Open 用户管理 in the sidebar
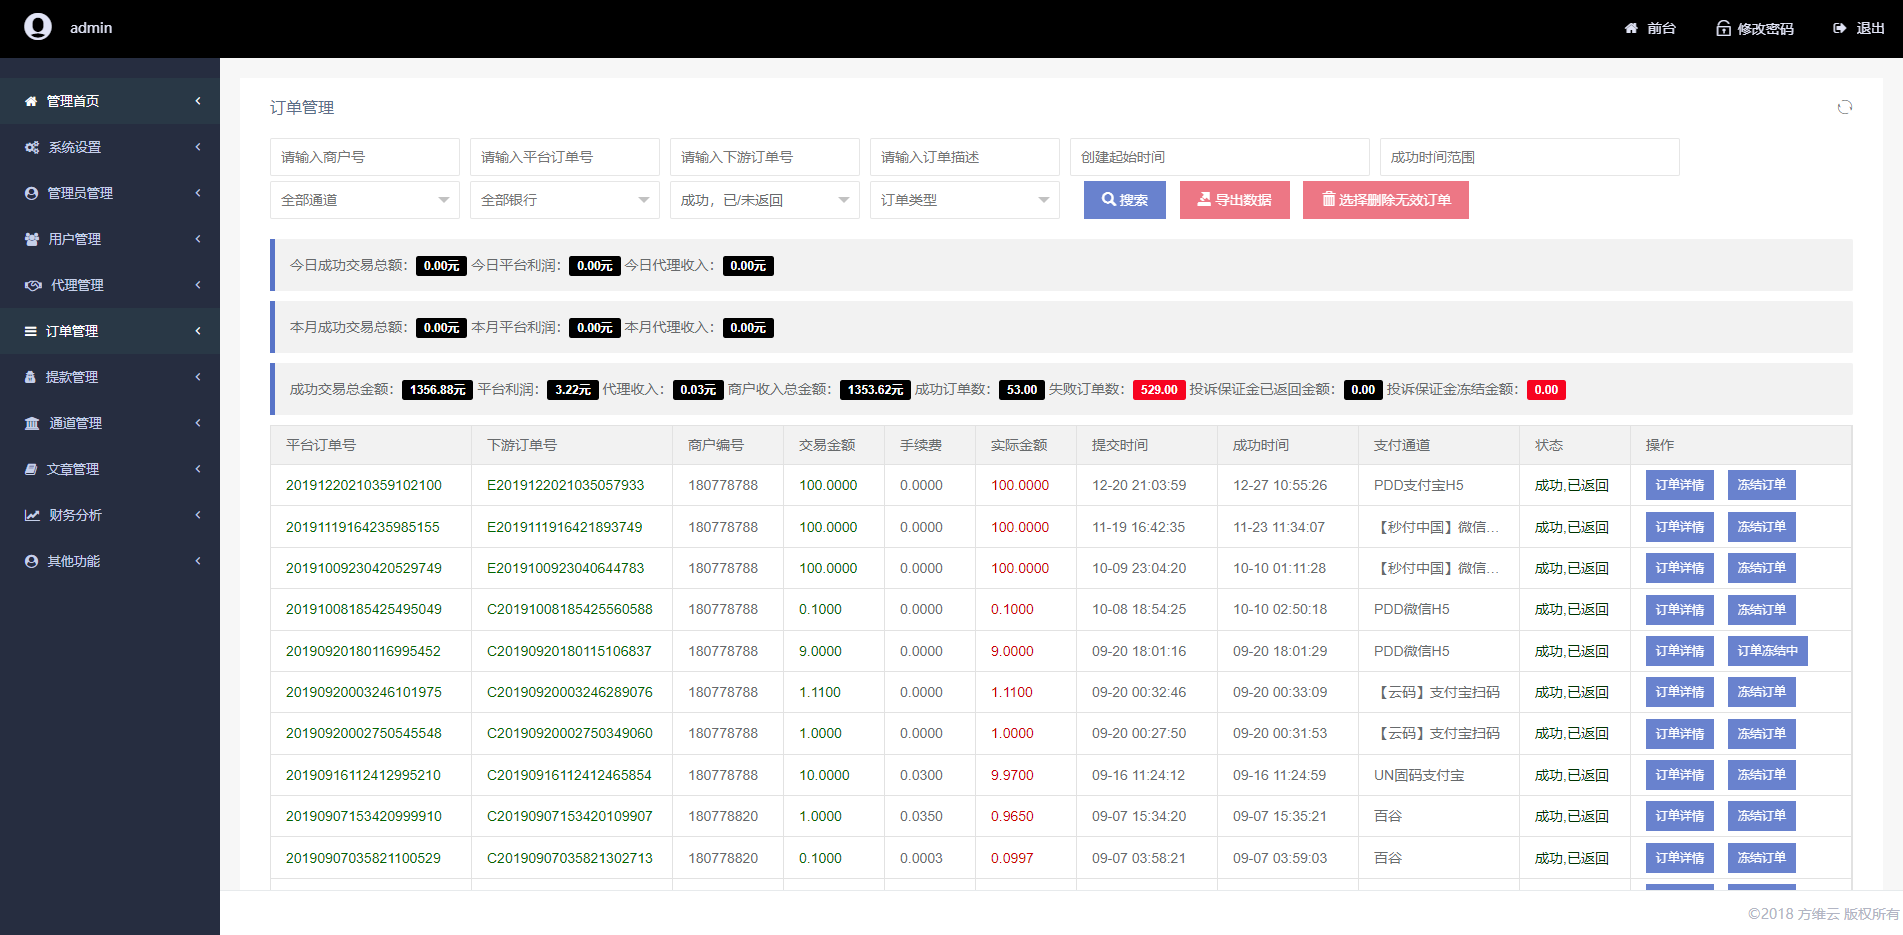The height and width of the screenshot is (935, 1903). pos(75,239)
